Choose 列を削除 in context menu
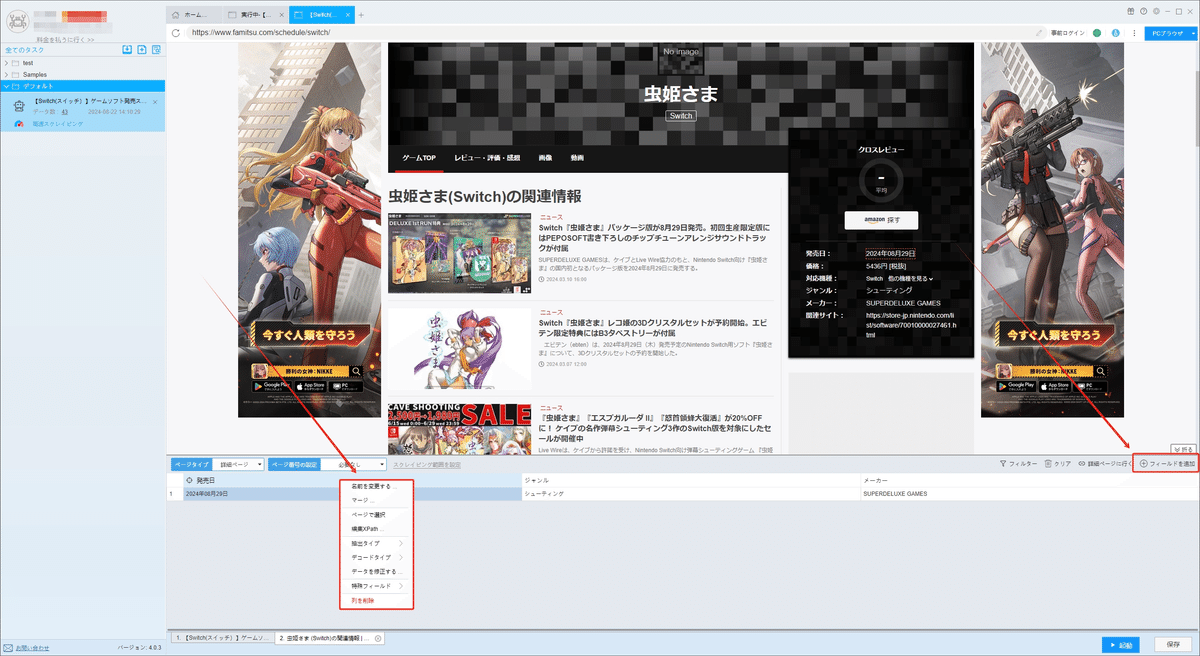 (375, 599)
